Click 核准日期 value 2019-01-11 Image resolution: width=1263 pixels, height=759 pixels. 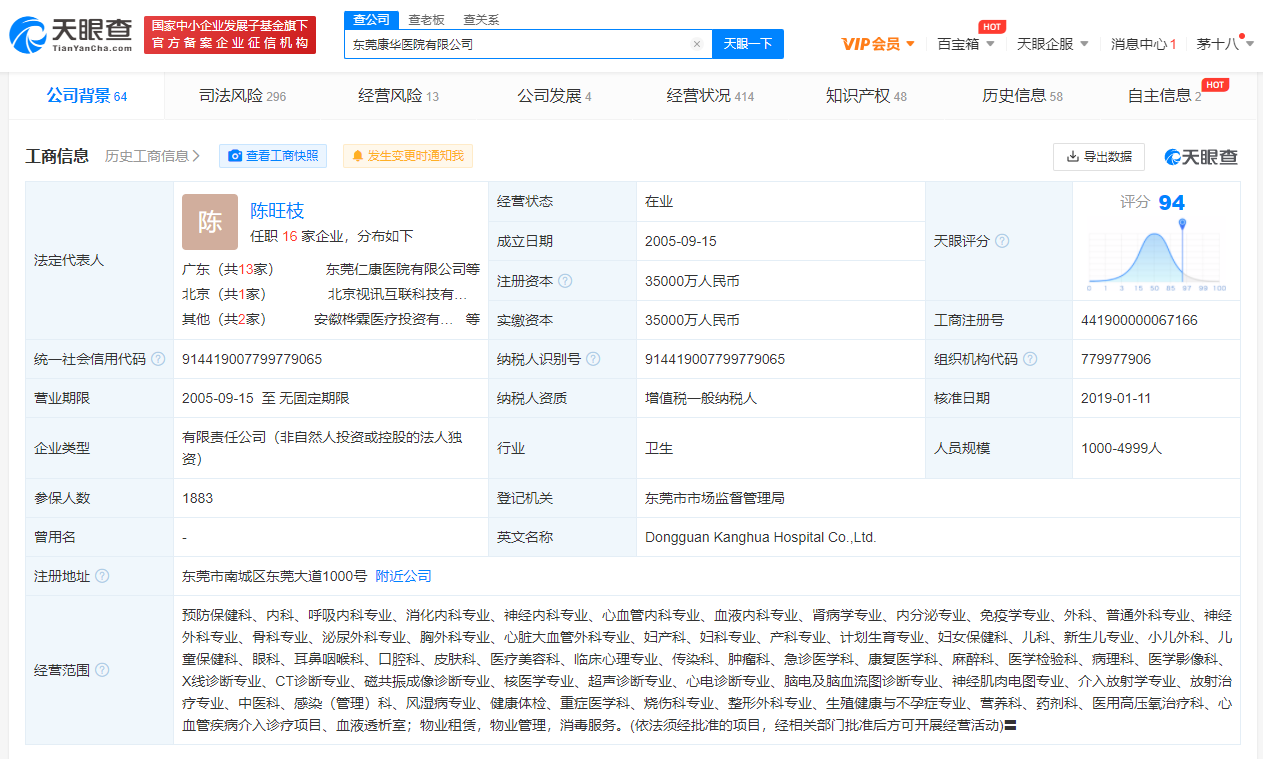[x=1116, y=398]
